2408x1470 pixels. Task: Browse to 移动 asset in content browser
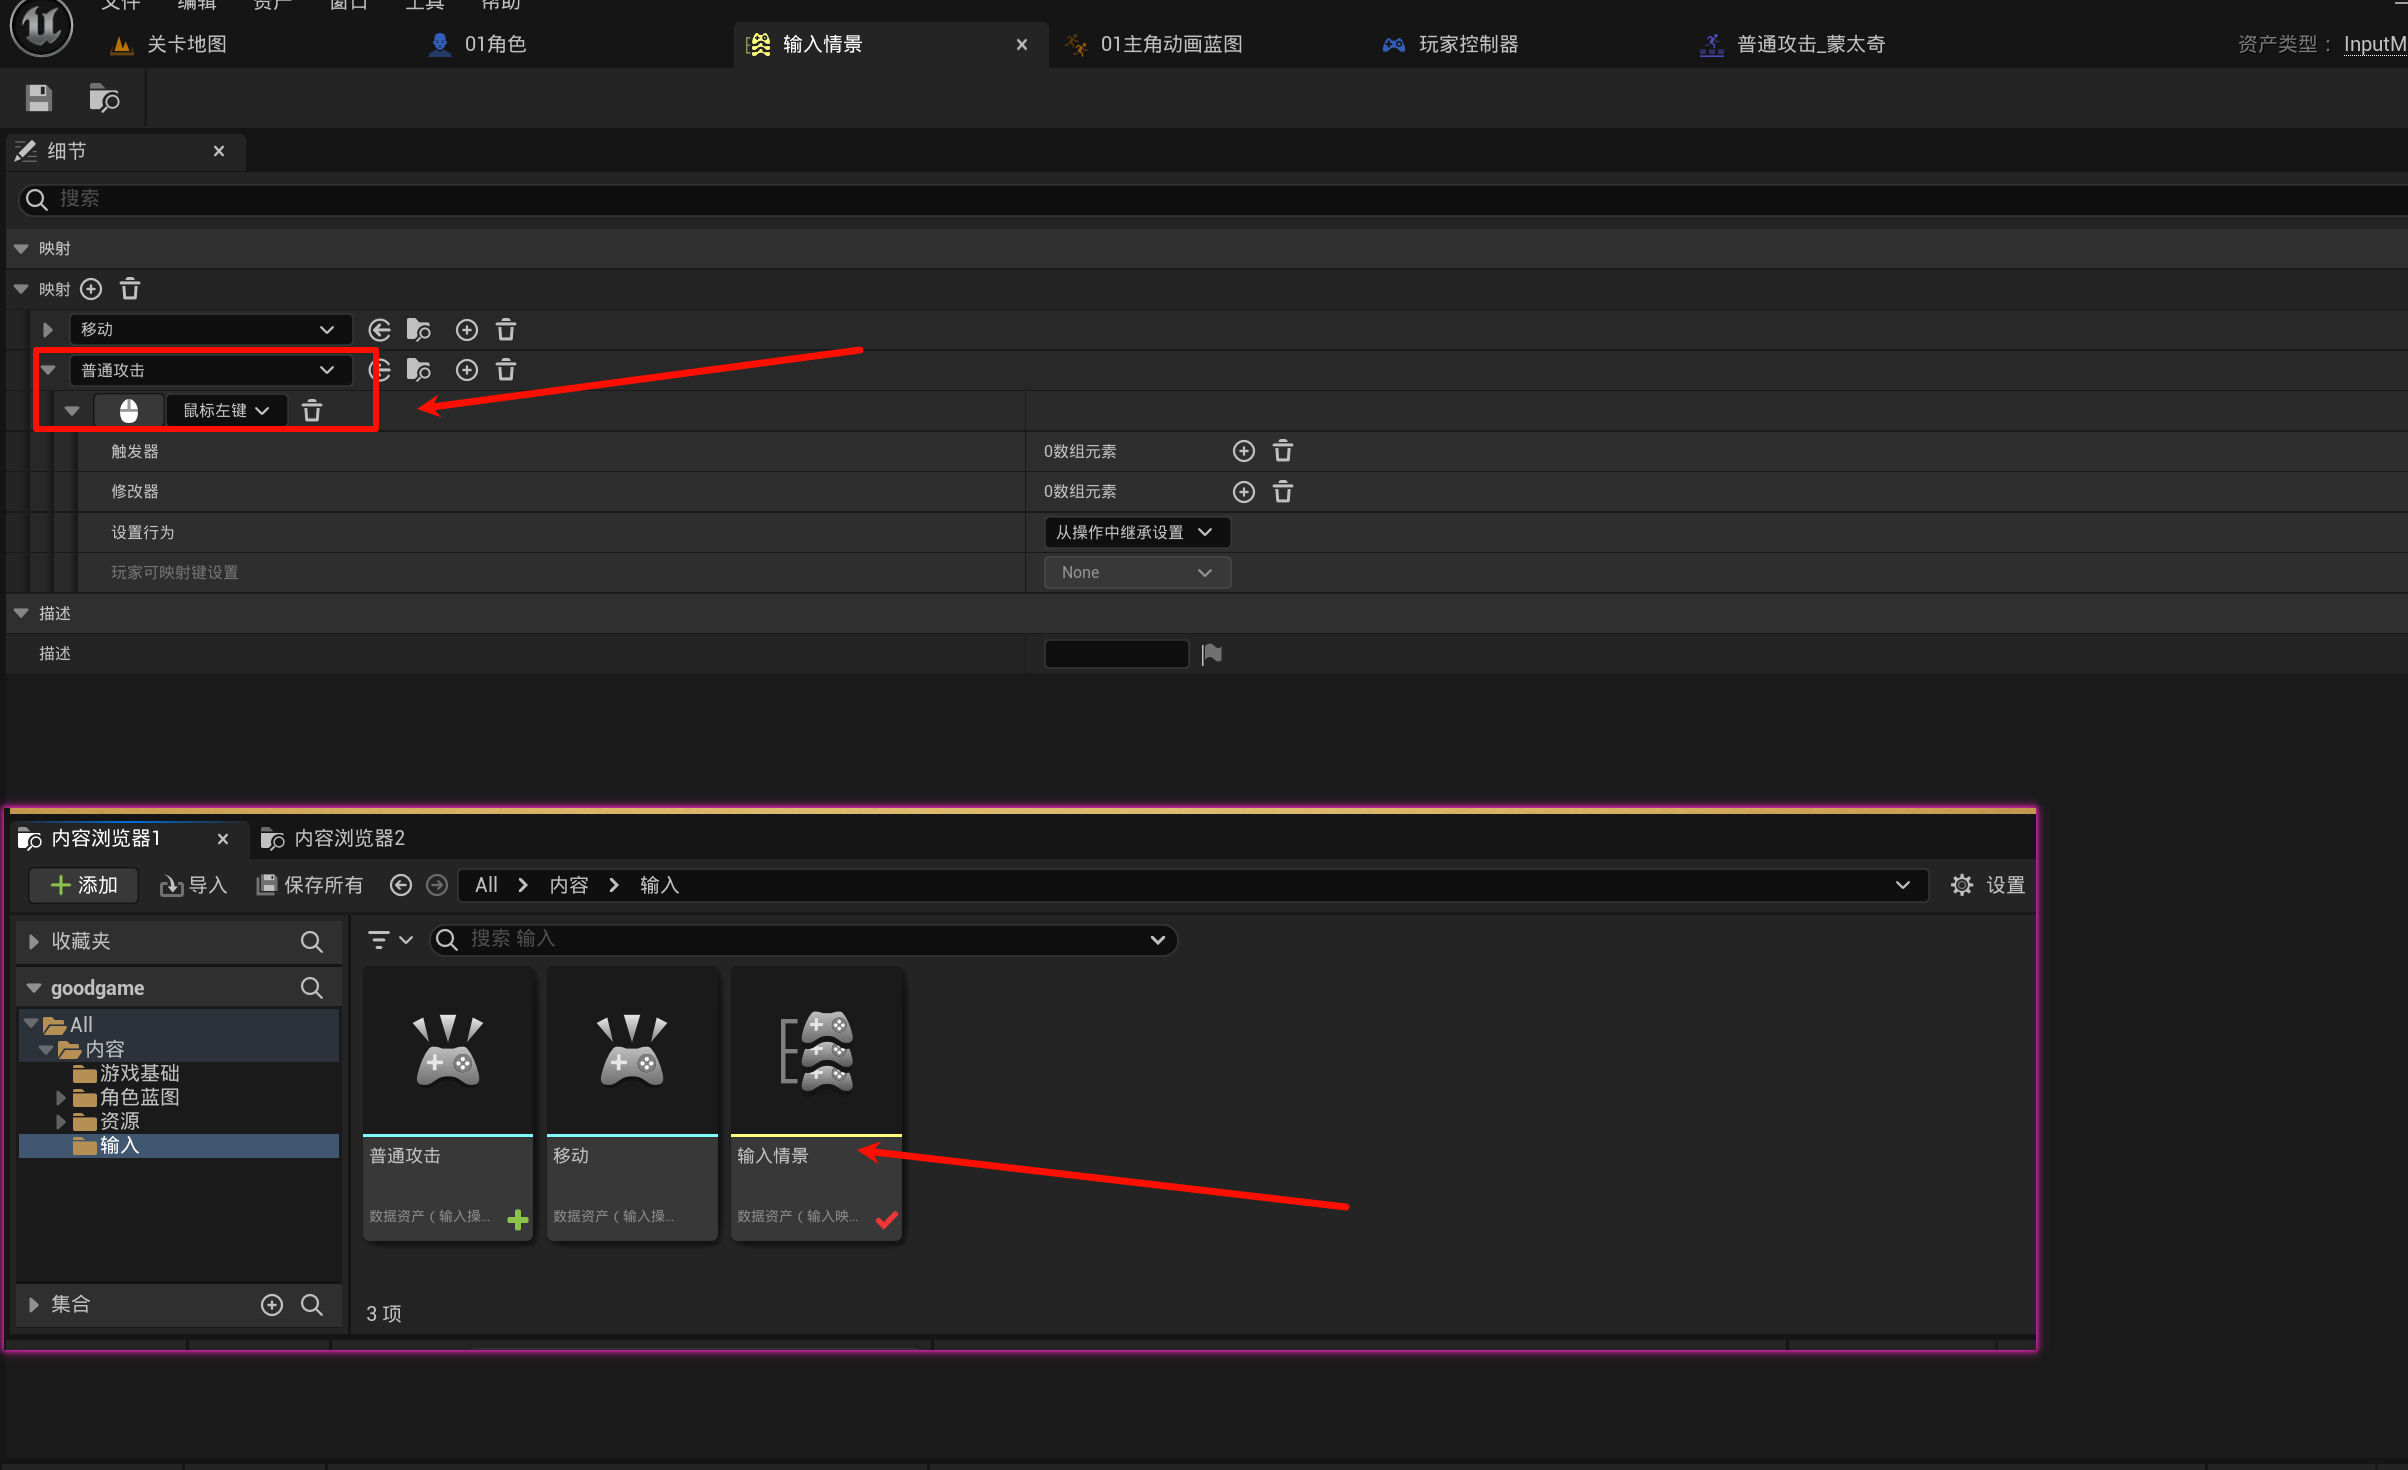click(x=419, y=330)
